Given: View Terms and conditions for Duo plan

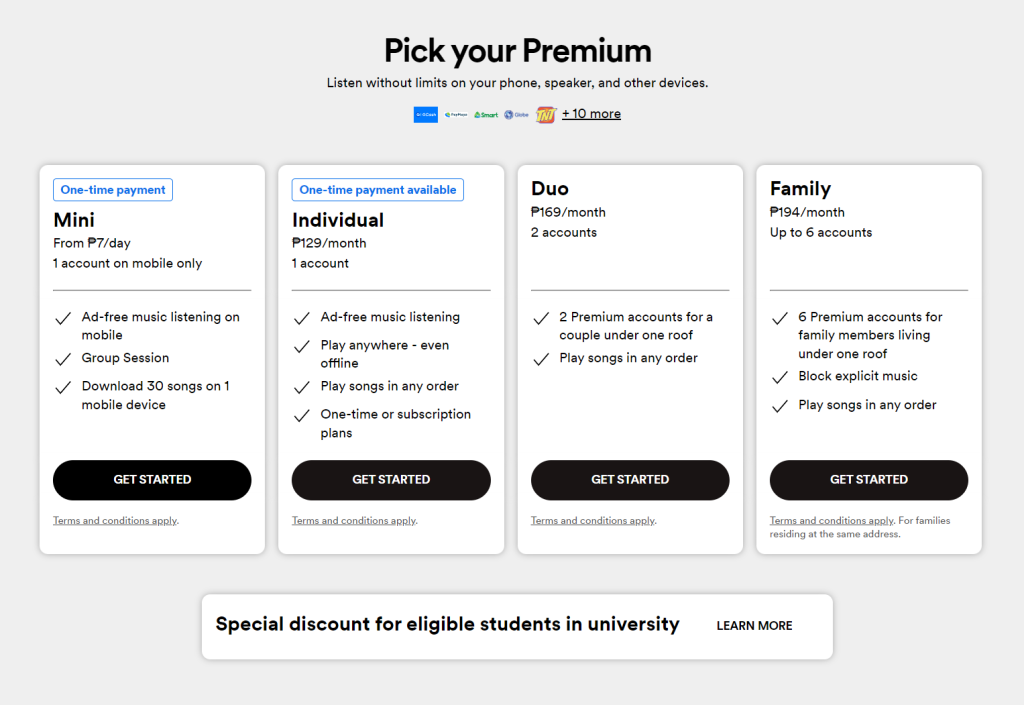Looking at the screenshot, I should (593, 521).
